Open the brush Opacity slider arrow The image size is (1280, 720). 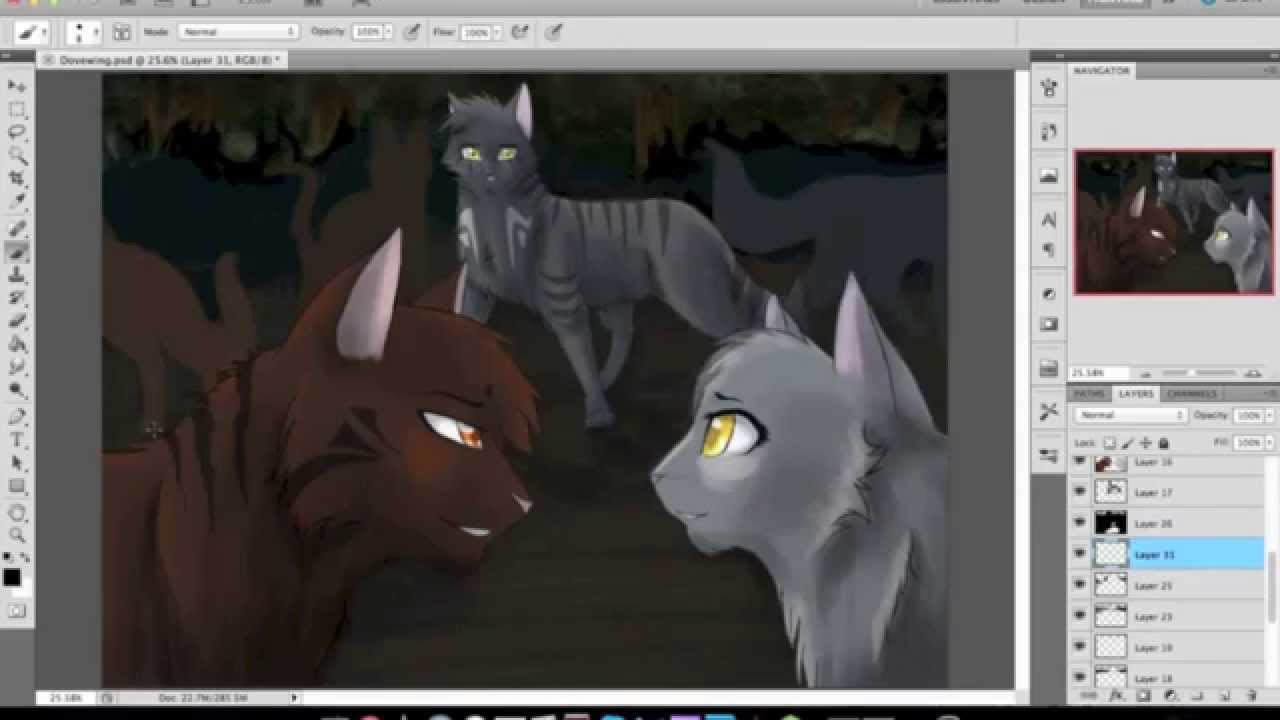coord(388,32)
